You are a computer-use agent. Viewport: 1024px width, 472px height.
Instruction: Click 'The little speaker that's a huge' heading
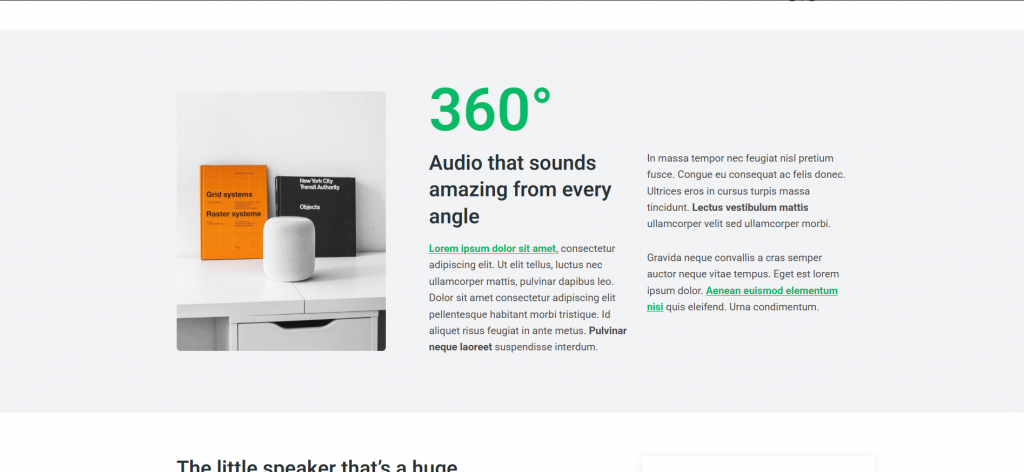tap(317, 465)
